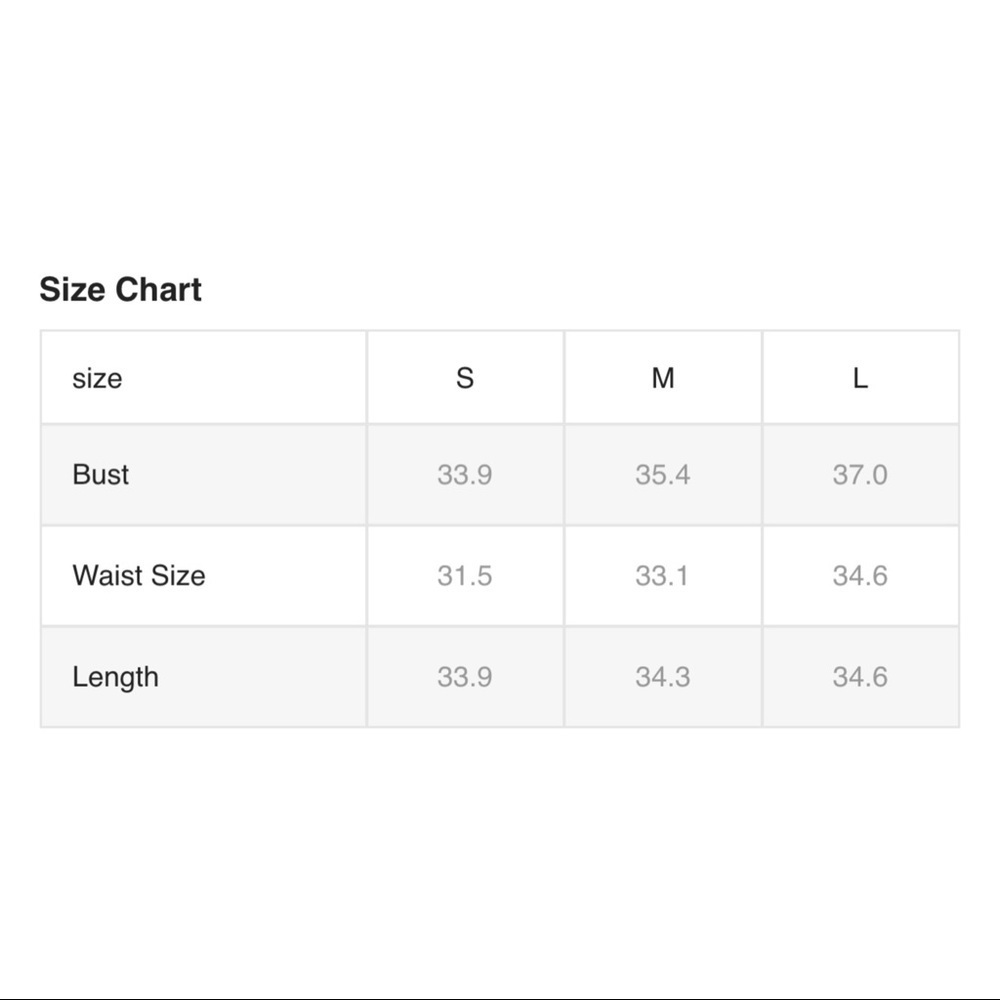This screenshot has height=1000, width=1000.
Task: Click Waist Size value 33.1
Action: point(662,576)
